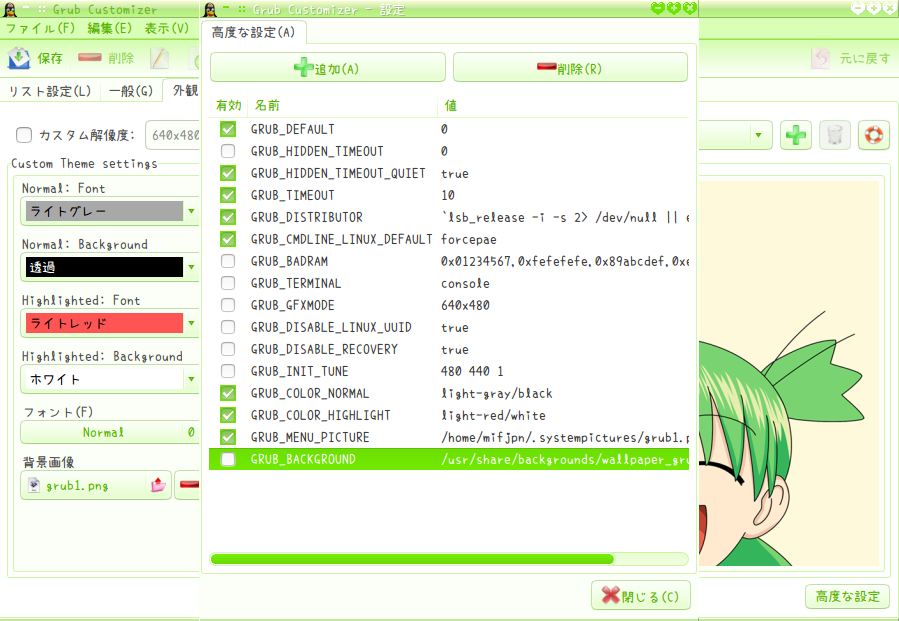Enable the GRUB_BACKGROUND checkbox
The width and height of the screenshot is (899, 621).
pyautogui.click(x=228, y=459)
